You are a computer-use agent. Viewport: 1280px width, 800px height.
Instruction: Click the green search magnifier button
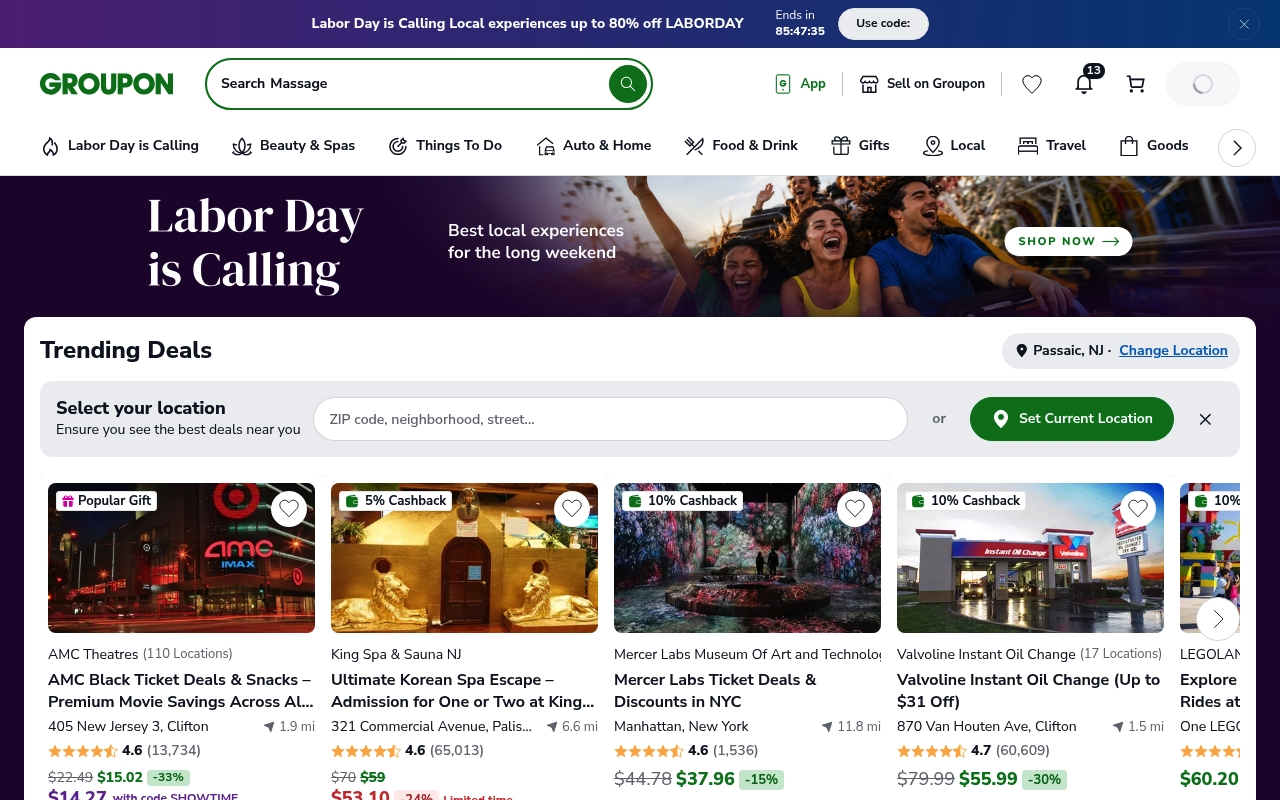(x=628, y=84)
